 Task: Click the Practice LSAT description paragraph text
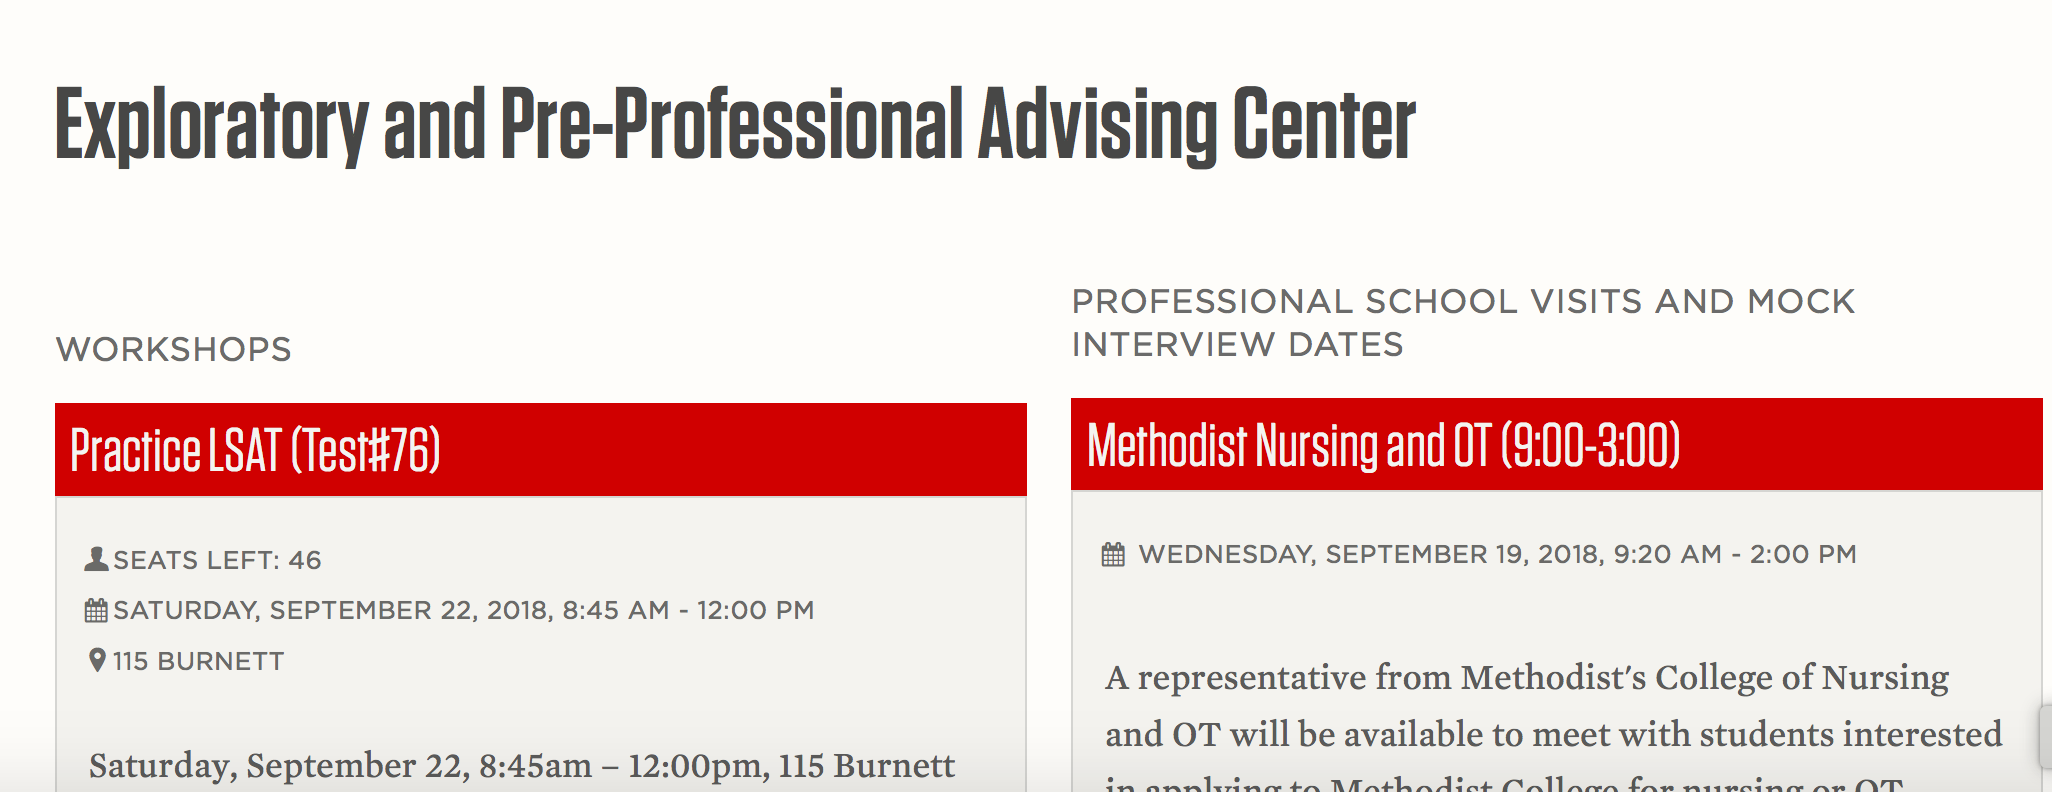point(521,766)
